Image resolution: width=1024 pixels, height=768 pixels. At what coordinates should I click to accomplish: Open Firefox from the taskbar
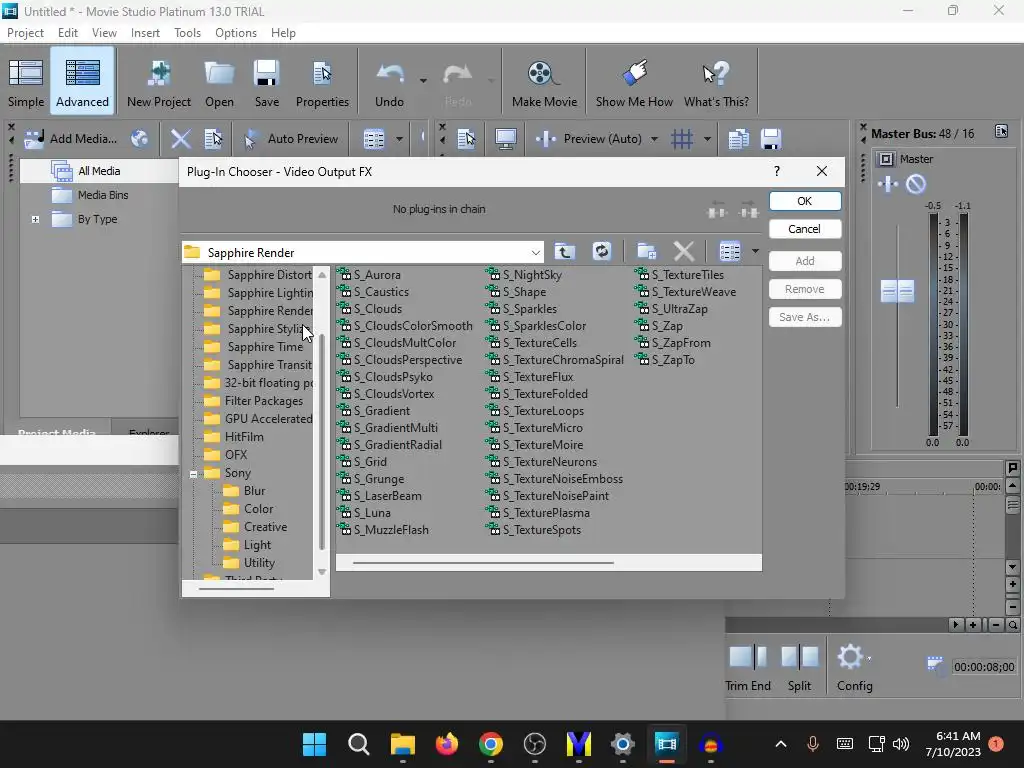click(x=447, y=744)
